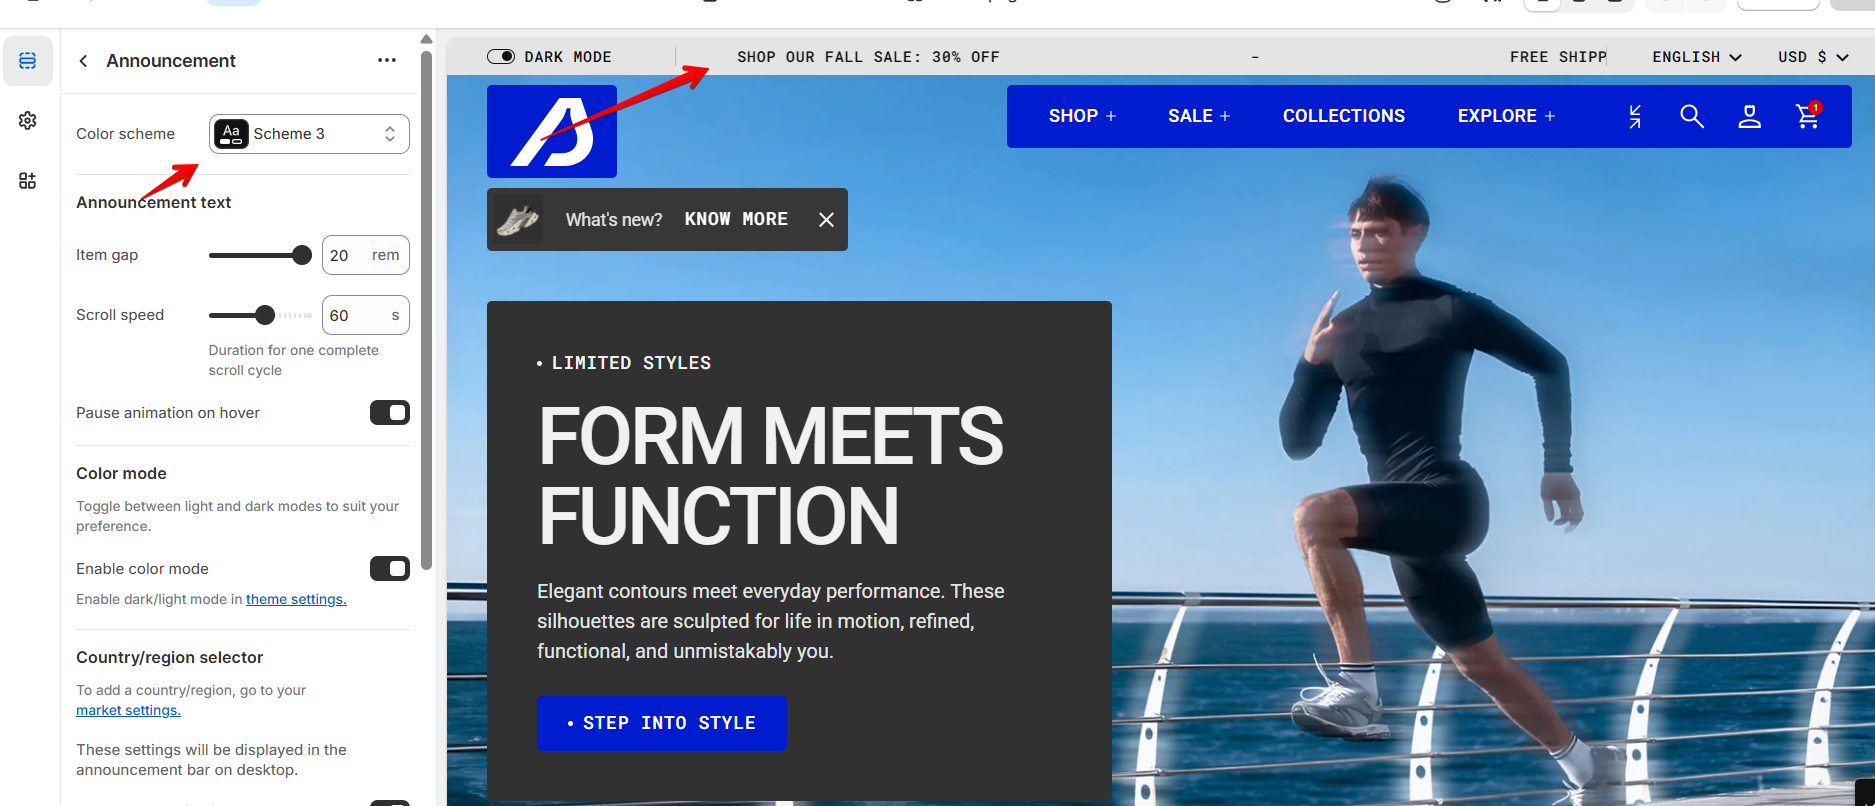This screenshot has height=806, width=1875.
Task: Open the sections panel icon in sidebar
Action: tap(28, 61)
